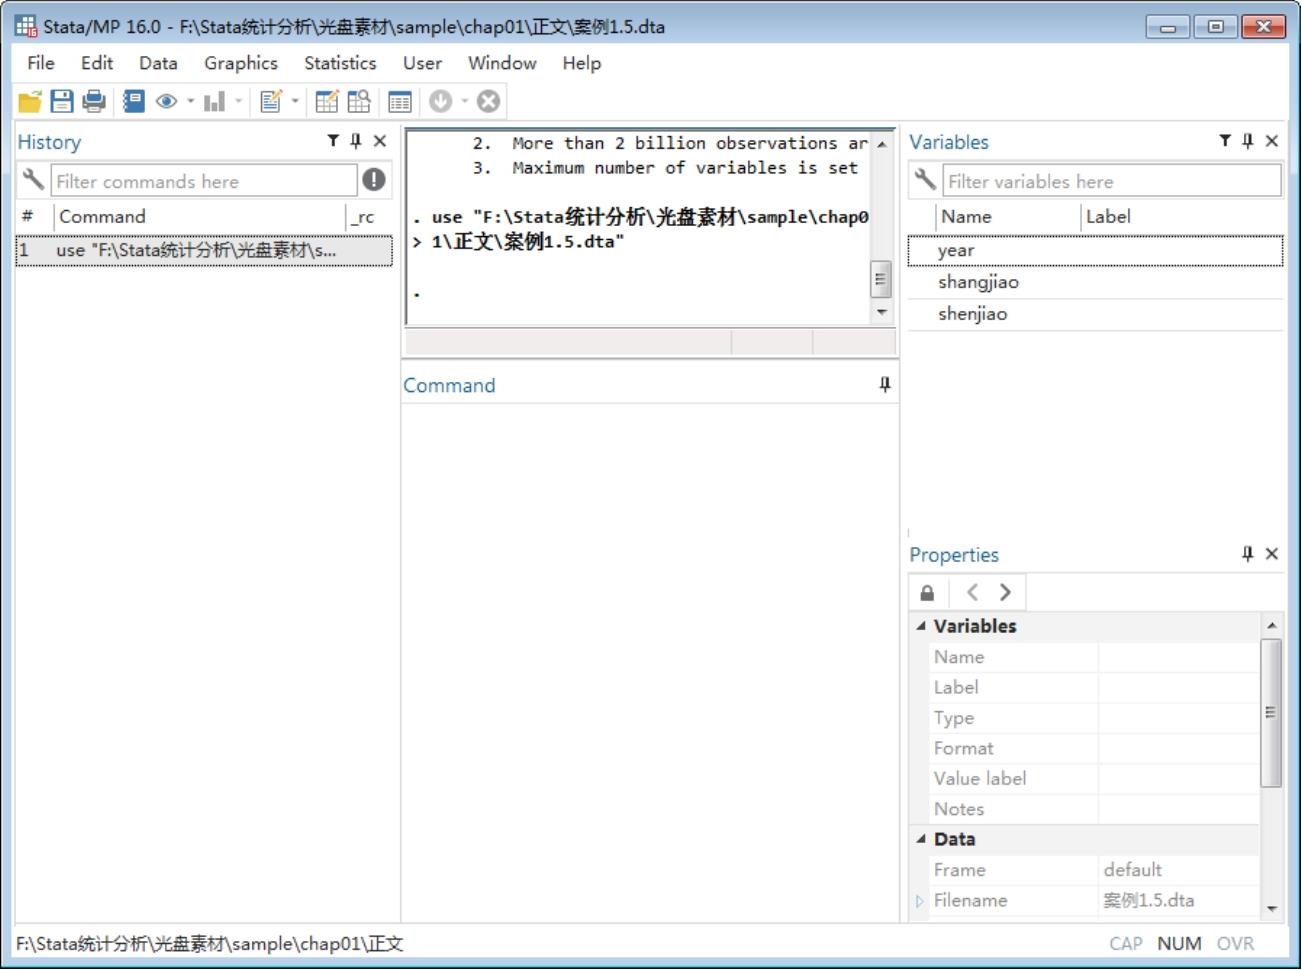Image resolution: width=1302 pixels, height=970 pixels.
Task: Toggle the errors-only button in the History panel
Action: (374, 180)
